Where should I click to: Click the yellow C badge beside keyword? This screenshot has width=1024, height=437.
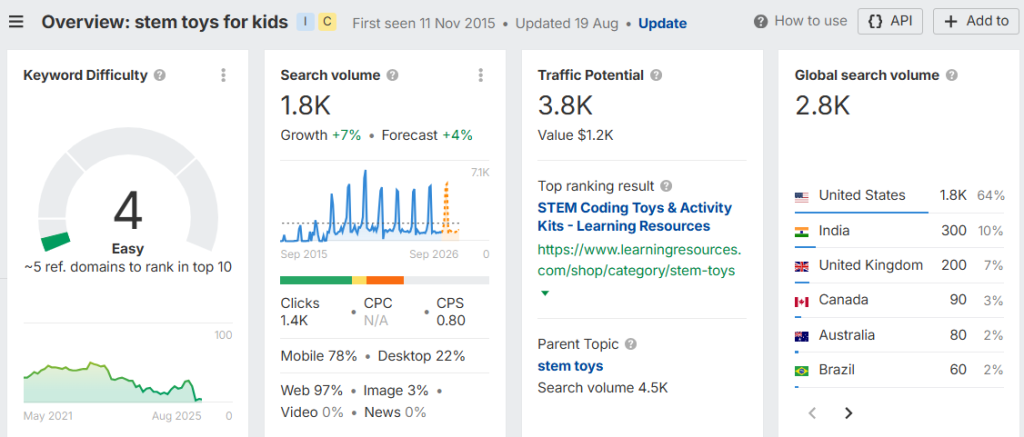327,22
